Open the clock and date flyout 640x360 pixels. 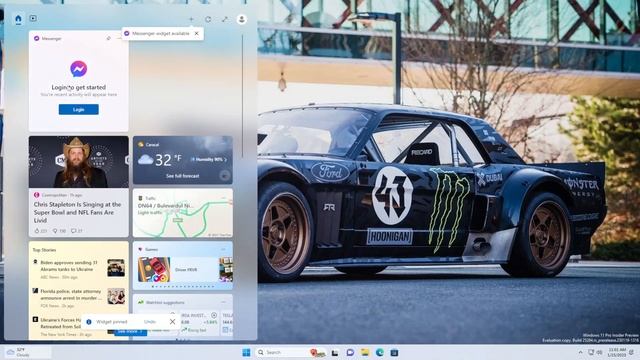[x=617, y=353]
